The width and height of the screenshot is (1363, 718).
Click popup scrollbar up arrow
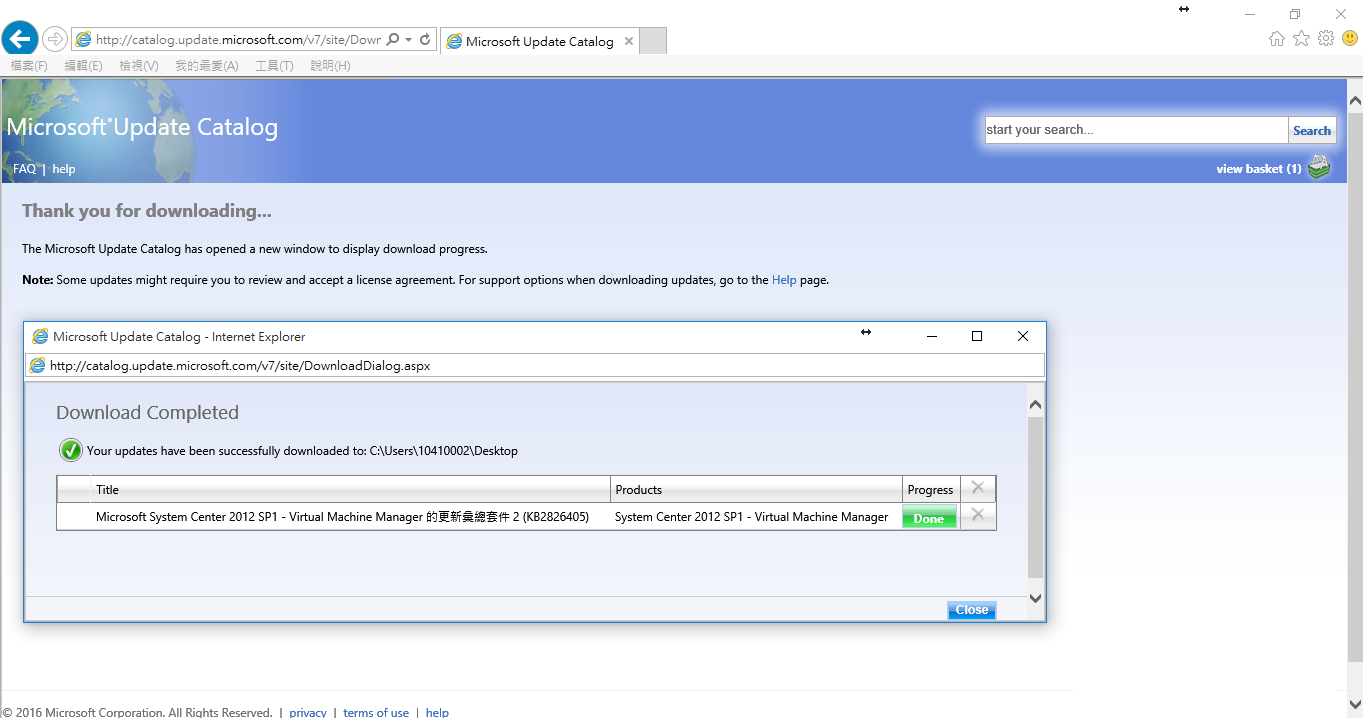tap(1035, 404)
